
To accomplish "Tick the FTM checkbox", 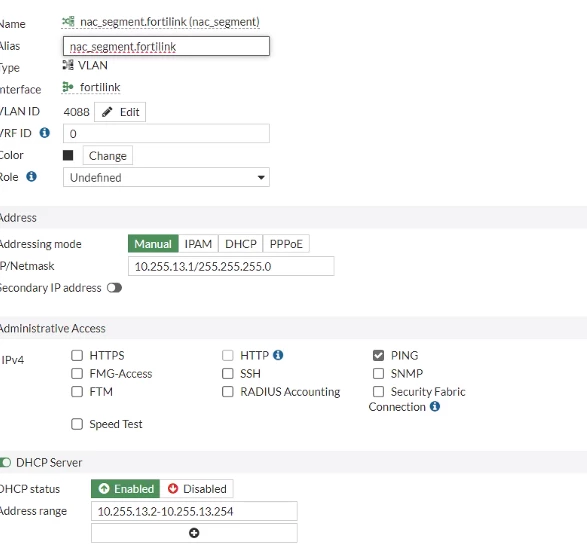I will pos(77,392).
